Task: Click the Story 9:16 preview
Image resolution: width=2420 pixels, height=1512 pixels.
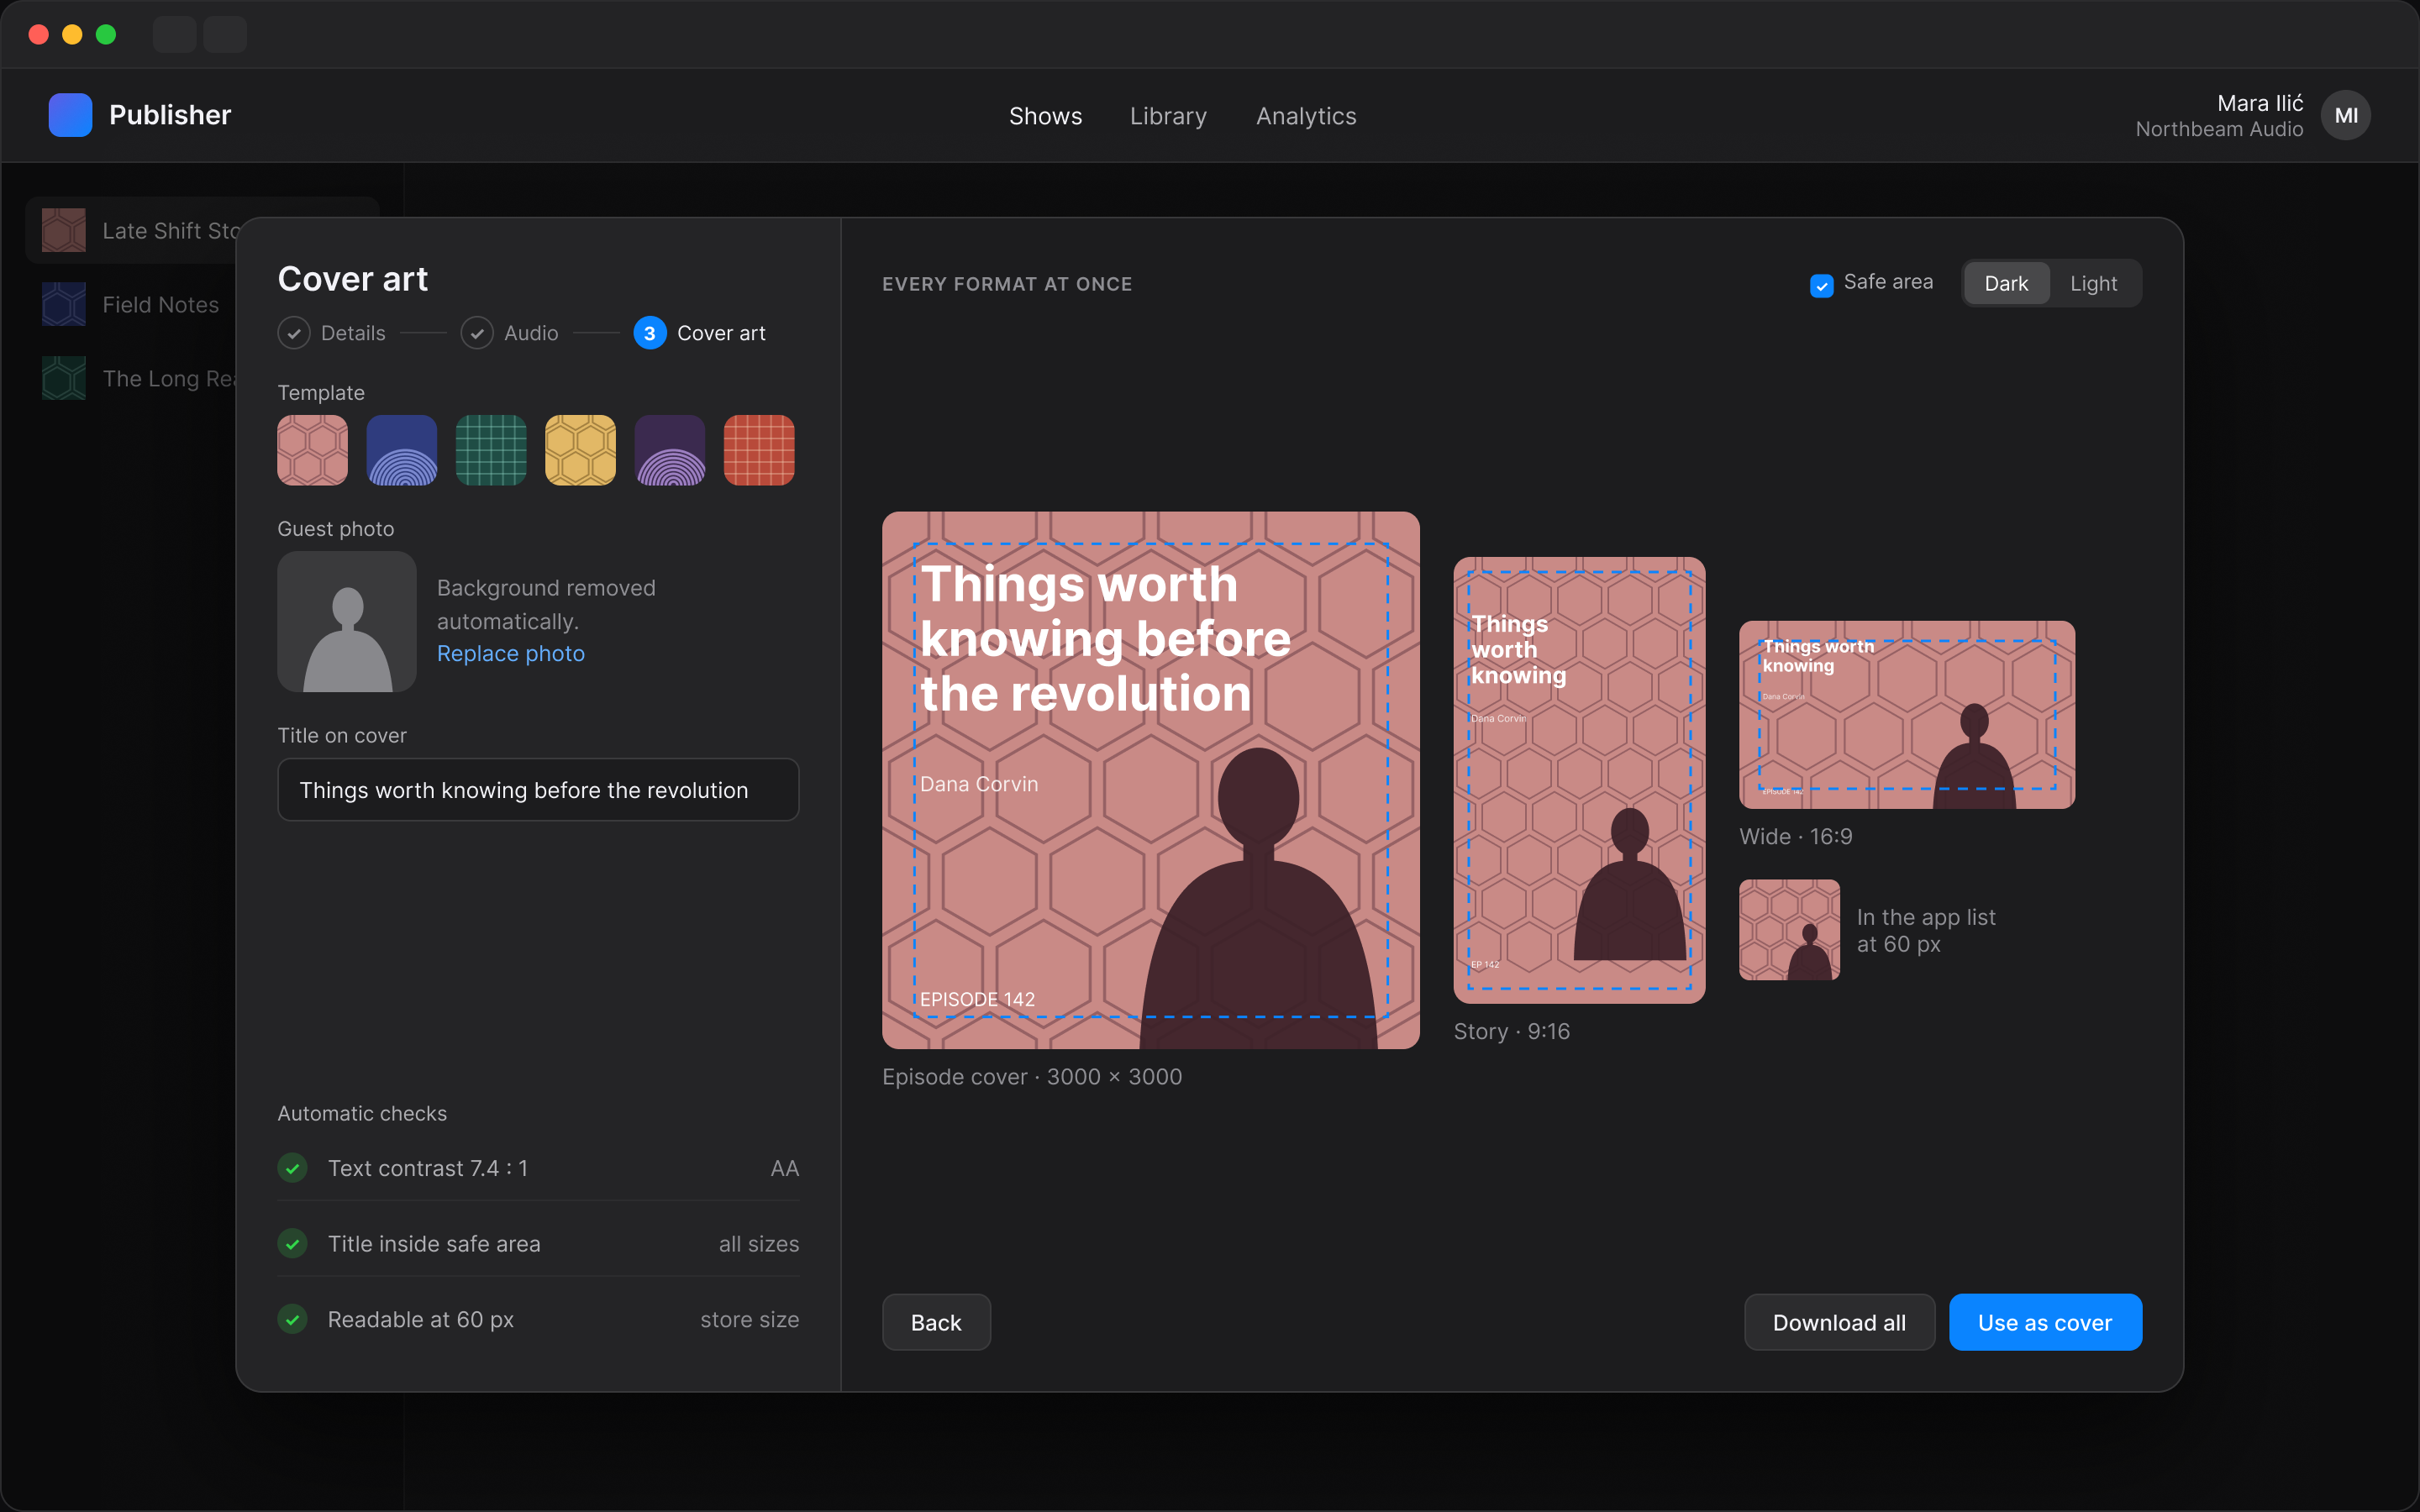Action: click(x=1579, y=780)
